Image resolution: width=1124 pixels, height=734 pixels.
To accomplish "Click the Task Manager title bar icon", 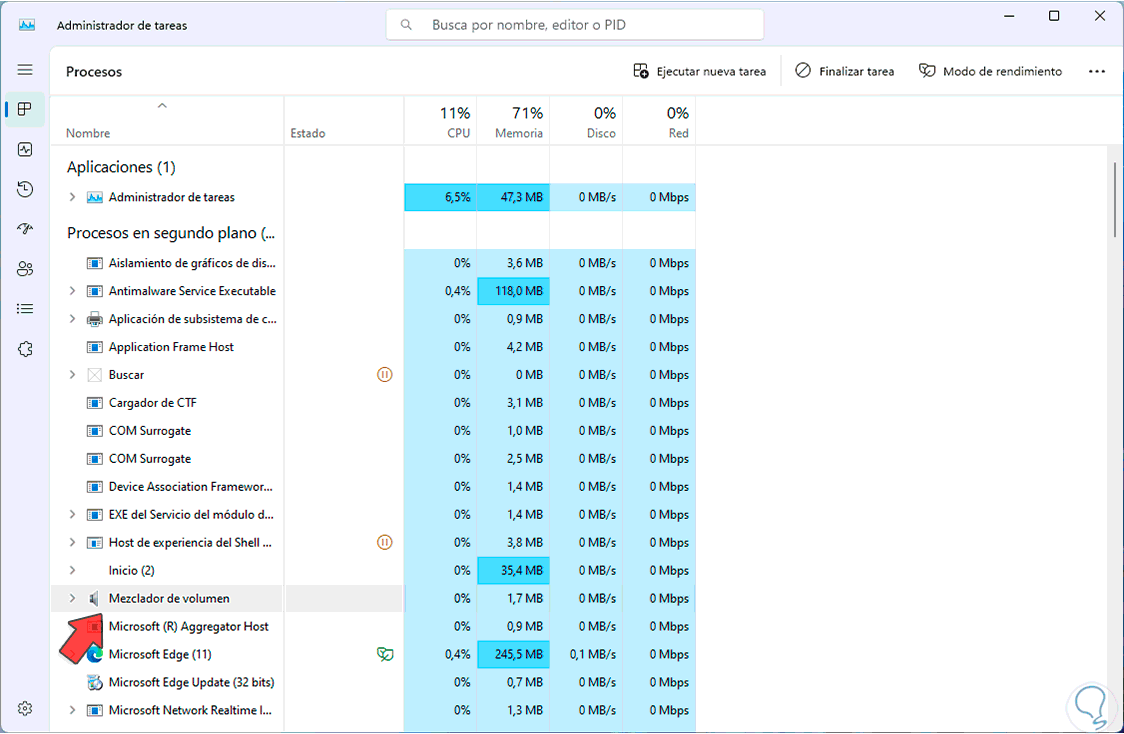I will click(x=27, y=25).
